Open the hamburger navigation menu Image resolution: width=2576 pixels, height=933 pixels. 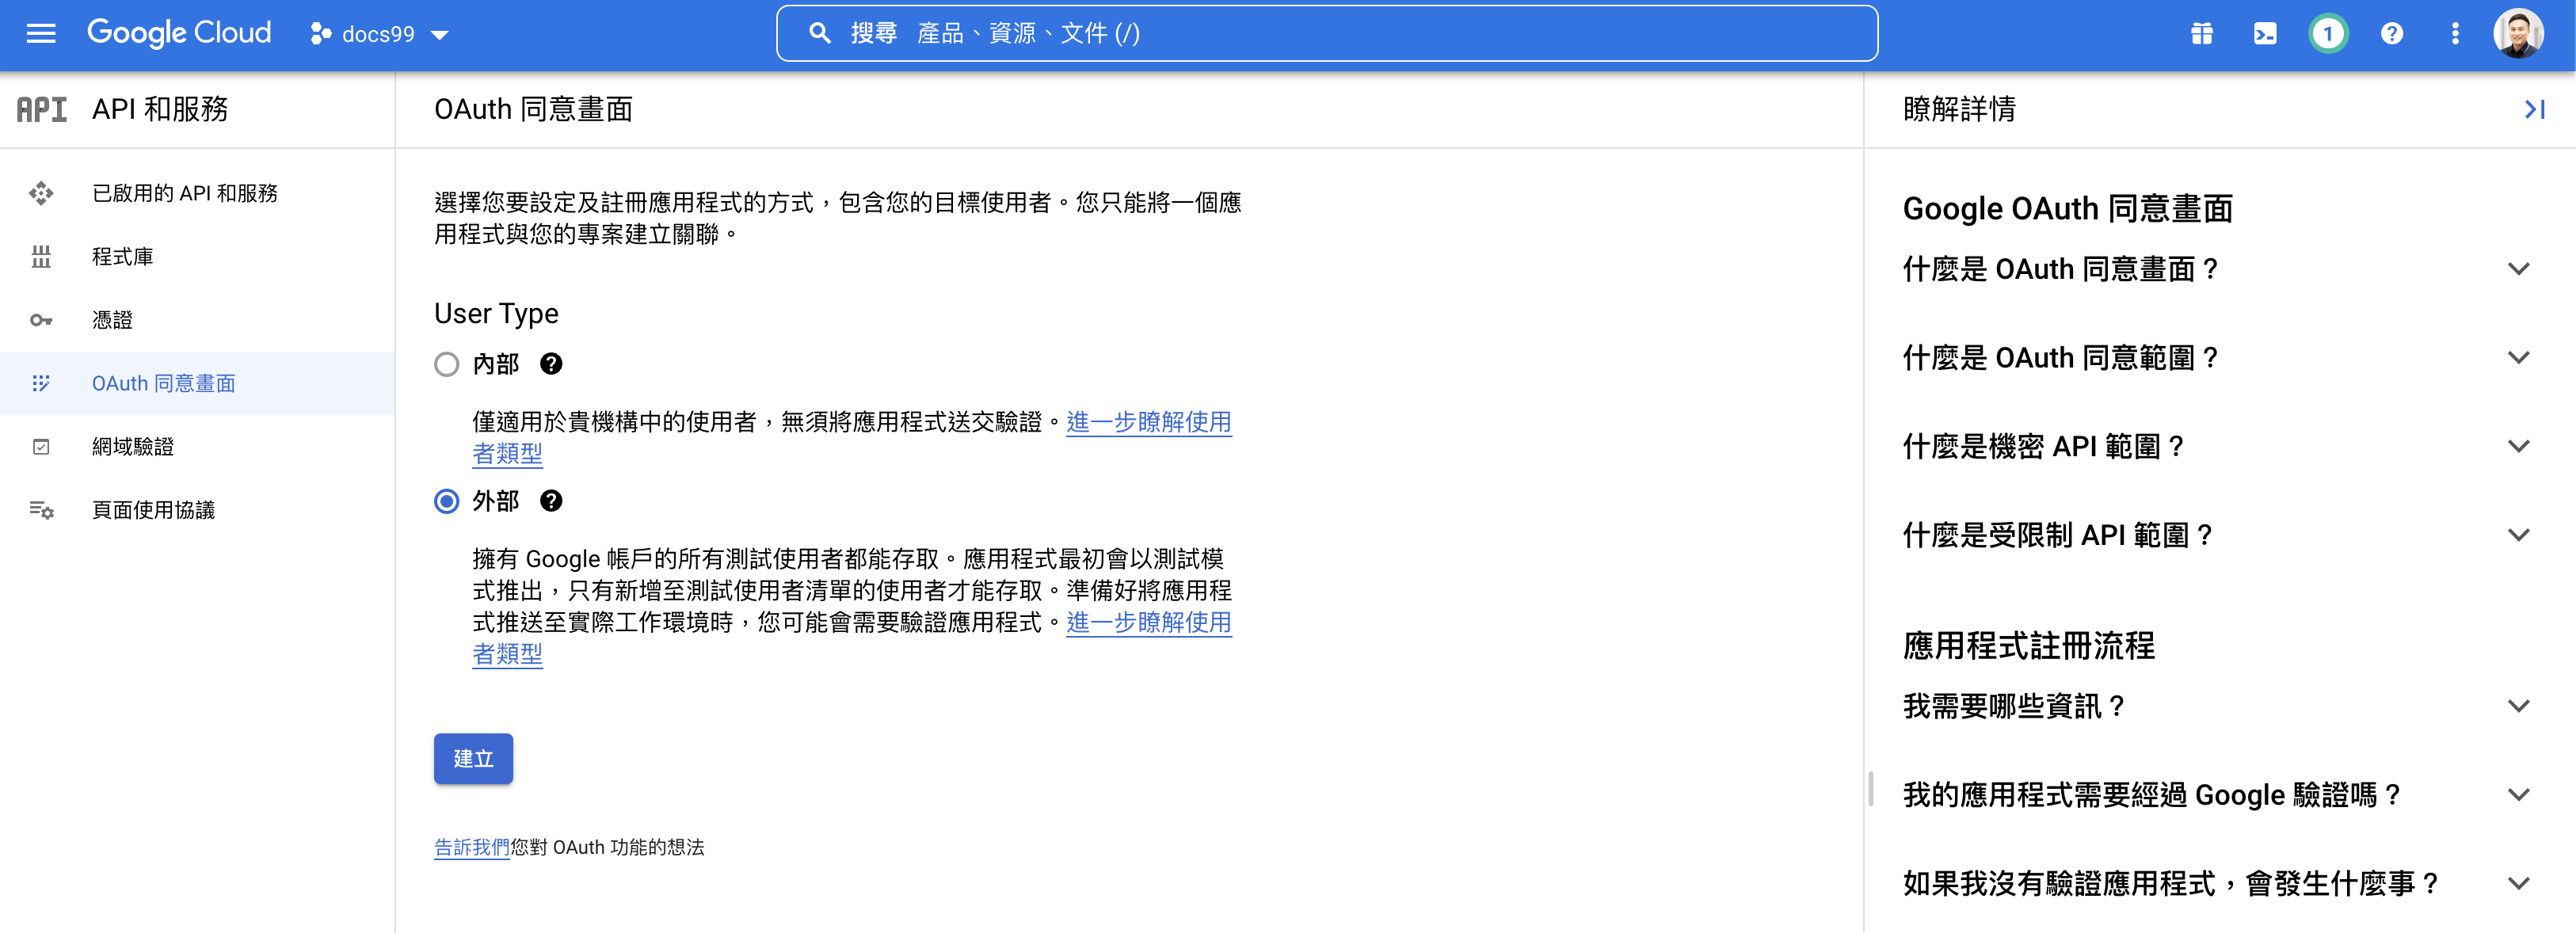pos(41,34)
